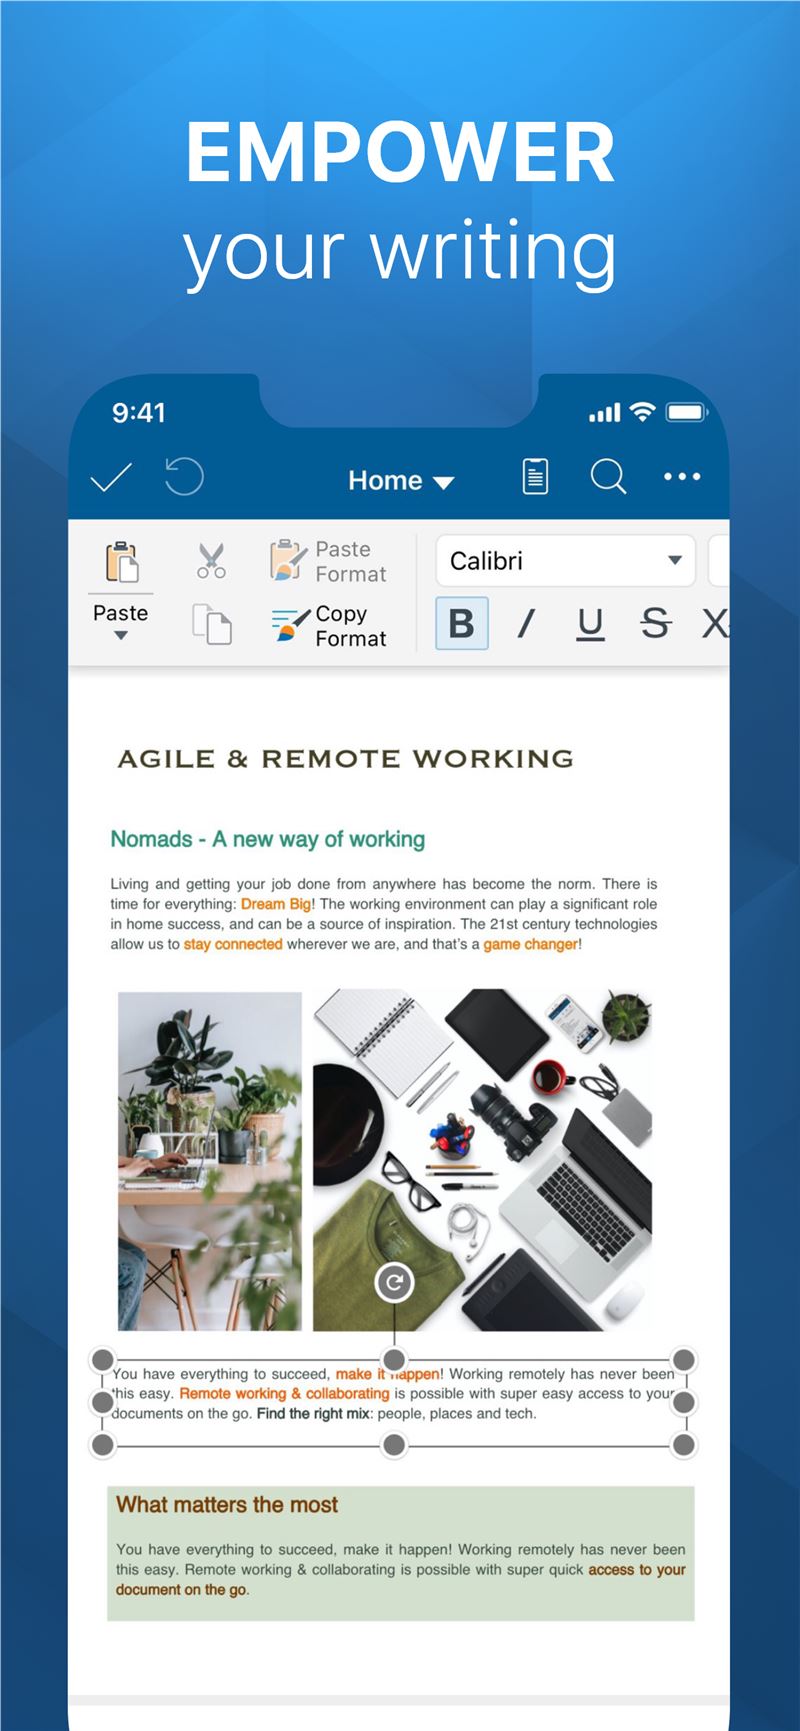Click the heading What matters the most
800x1731 pixels.
227,1505
